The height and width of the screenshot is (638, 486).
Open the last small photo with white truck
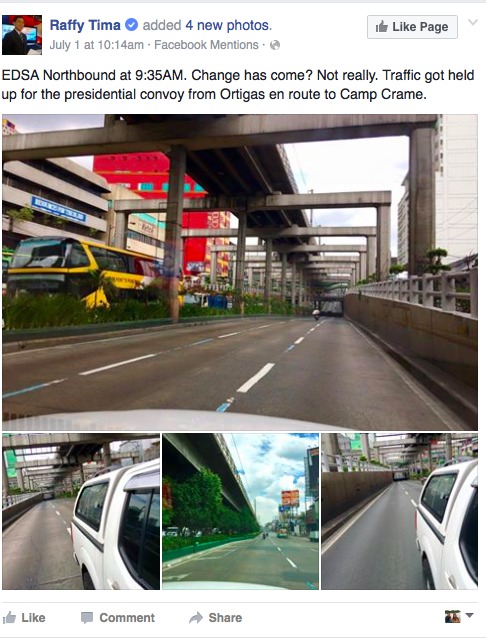[x=399, y=511]
